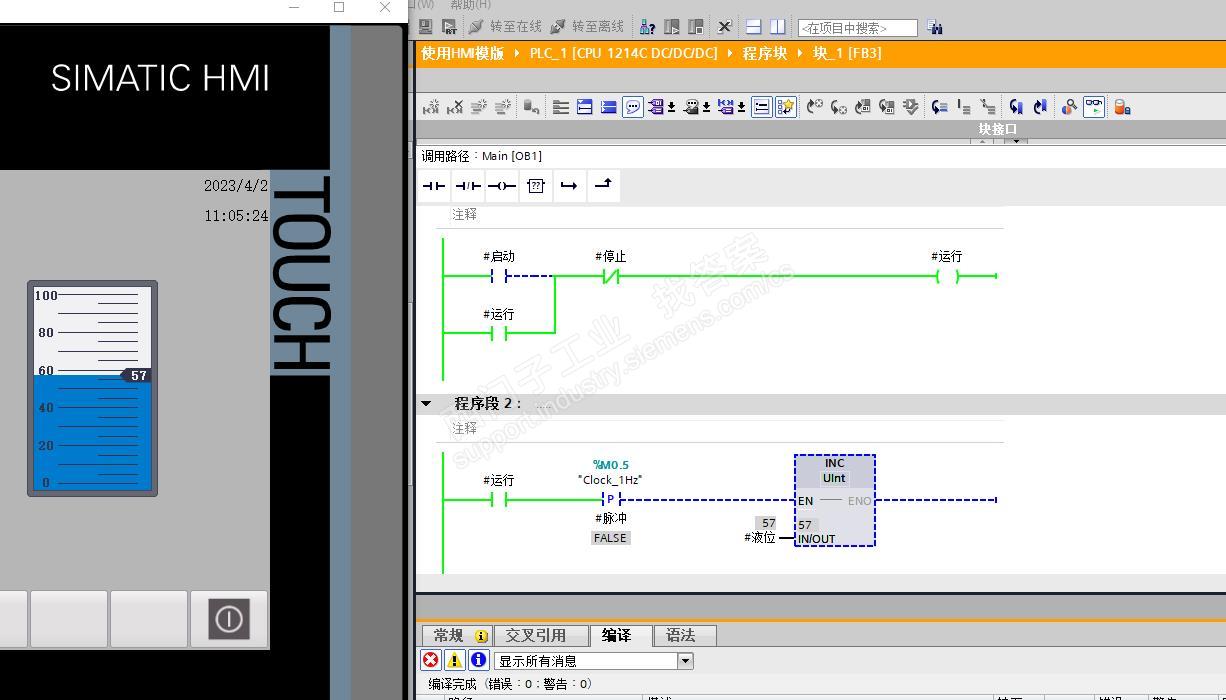Toggle network comments speech-bubble icon
This screenshot has height=700, width=1226.
point(633,107)
